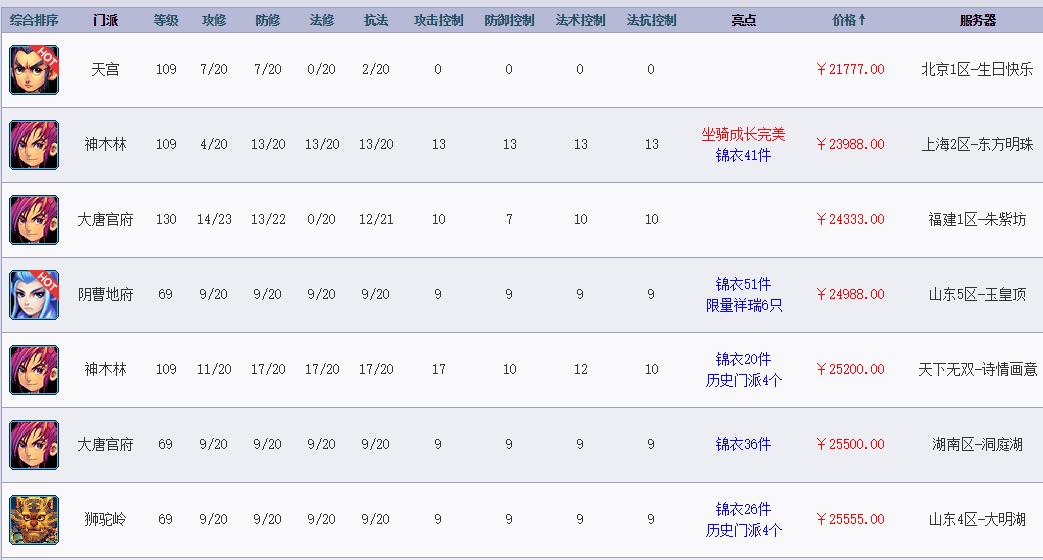This screenshot has width=1043, height=560.
Task: Sort by 综合排序 header
Action: click(x=34, y=20)
